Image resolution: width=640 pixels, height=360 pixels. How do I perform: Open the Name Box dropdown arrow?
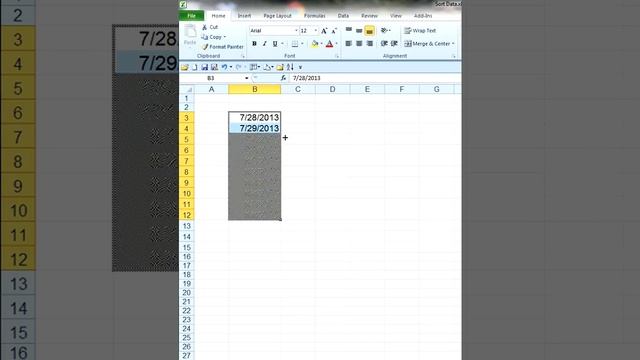tap(247, 78)
